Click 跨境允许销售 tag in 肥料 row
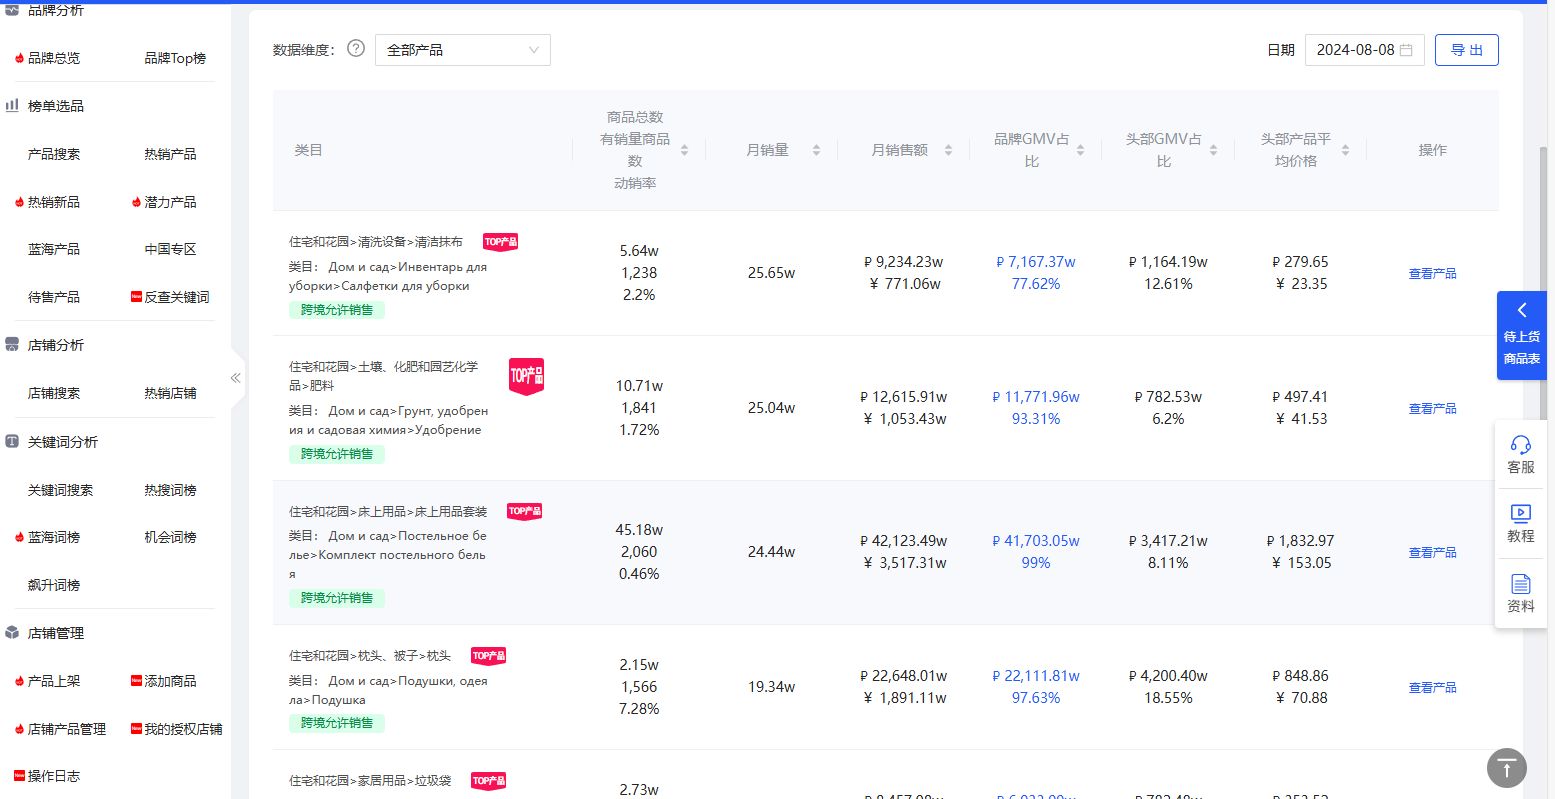The height and width of the screenshot is (799, 1555). pos(337,454)
